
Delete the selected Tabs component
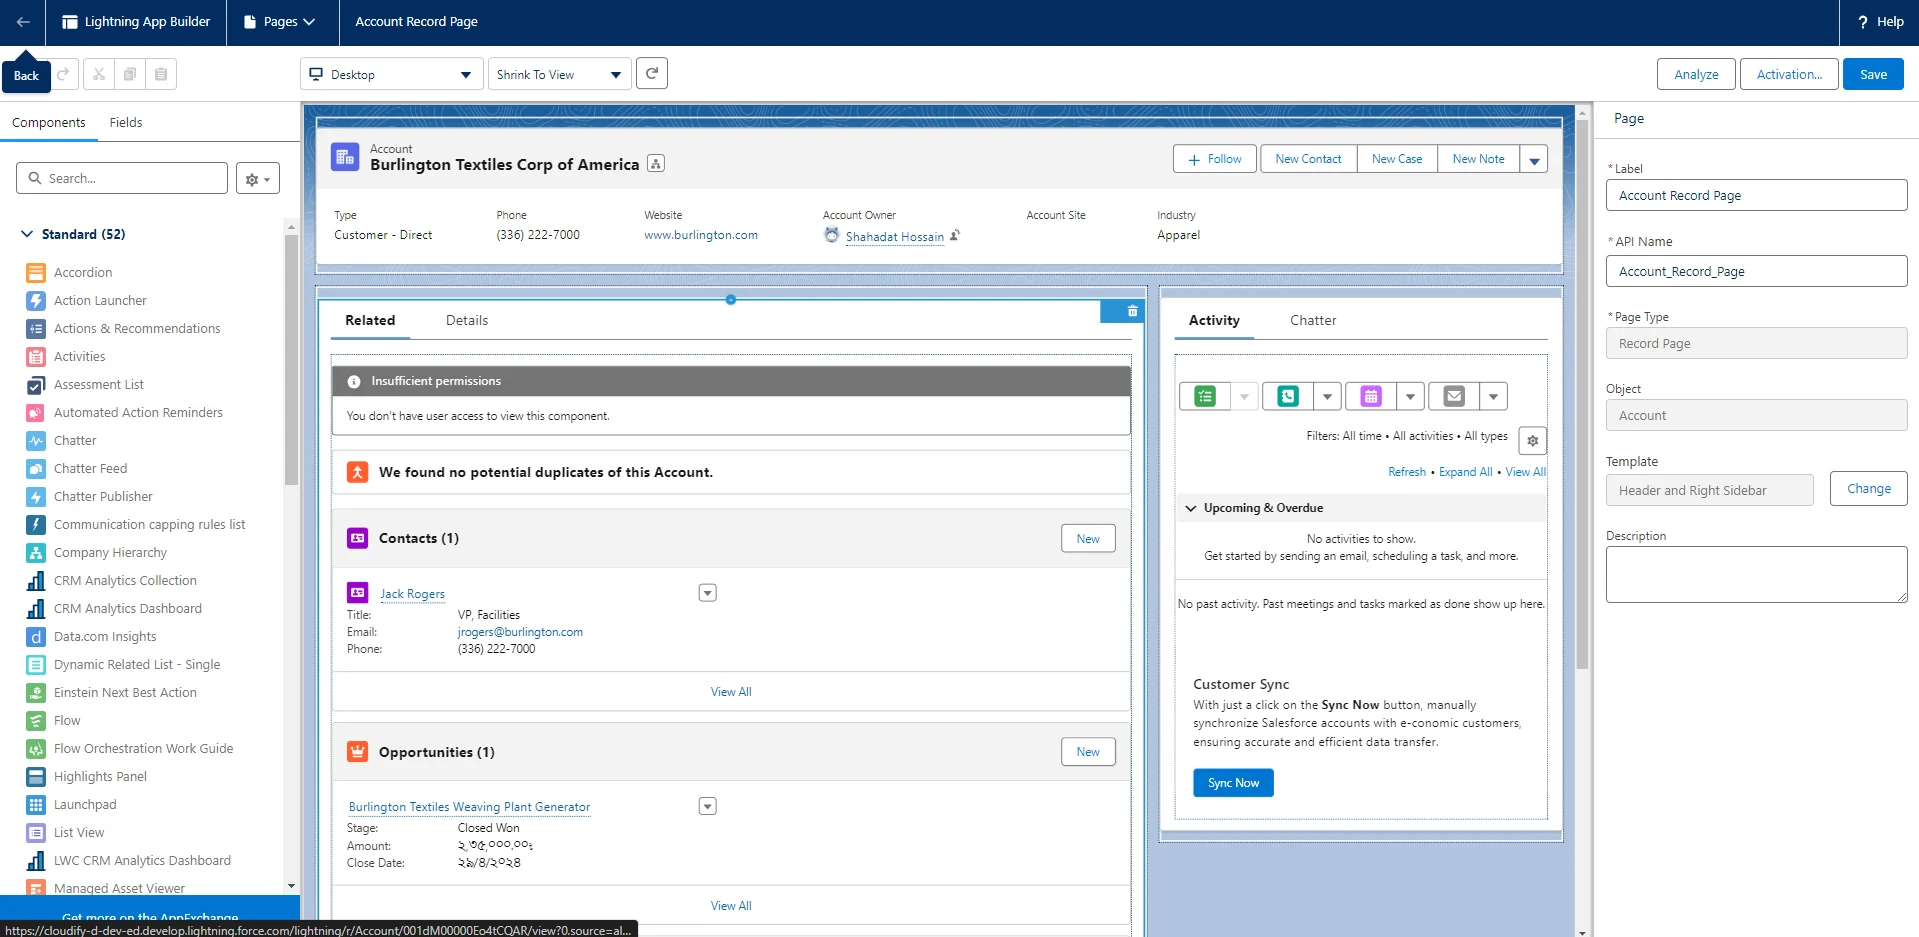[x=1132, y=311]
